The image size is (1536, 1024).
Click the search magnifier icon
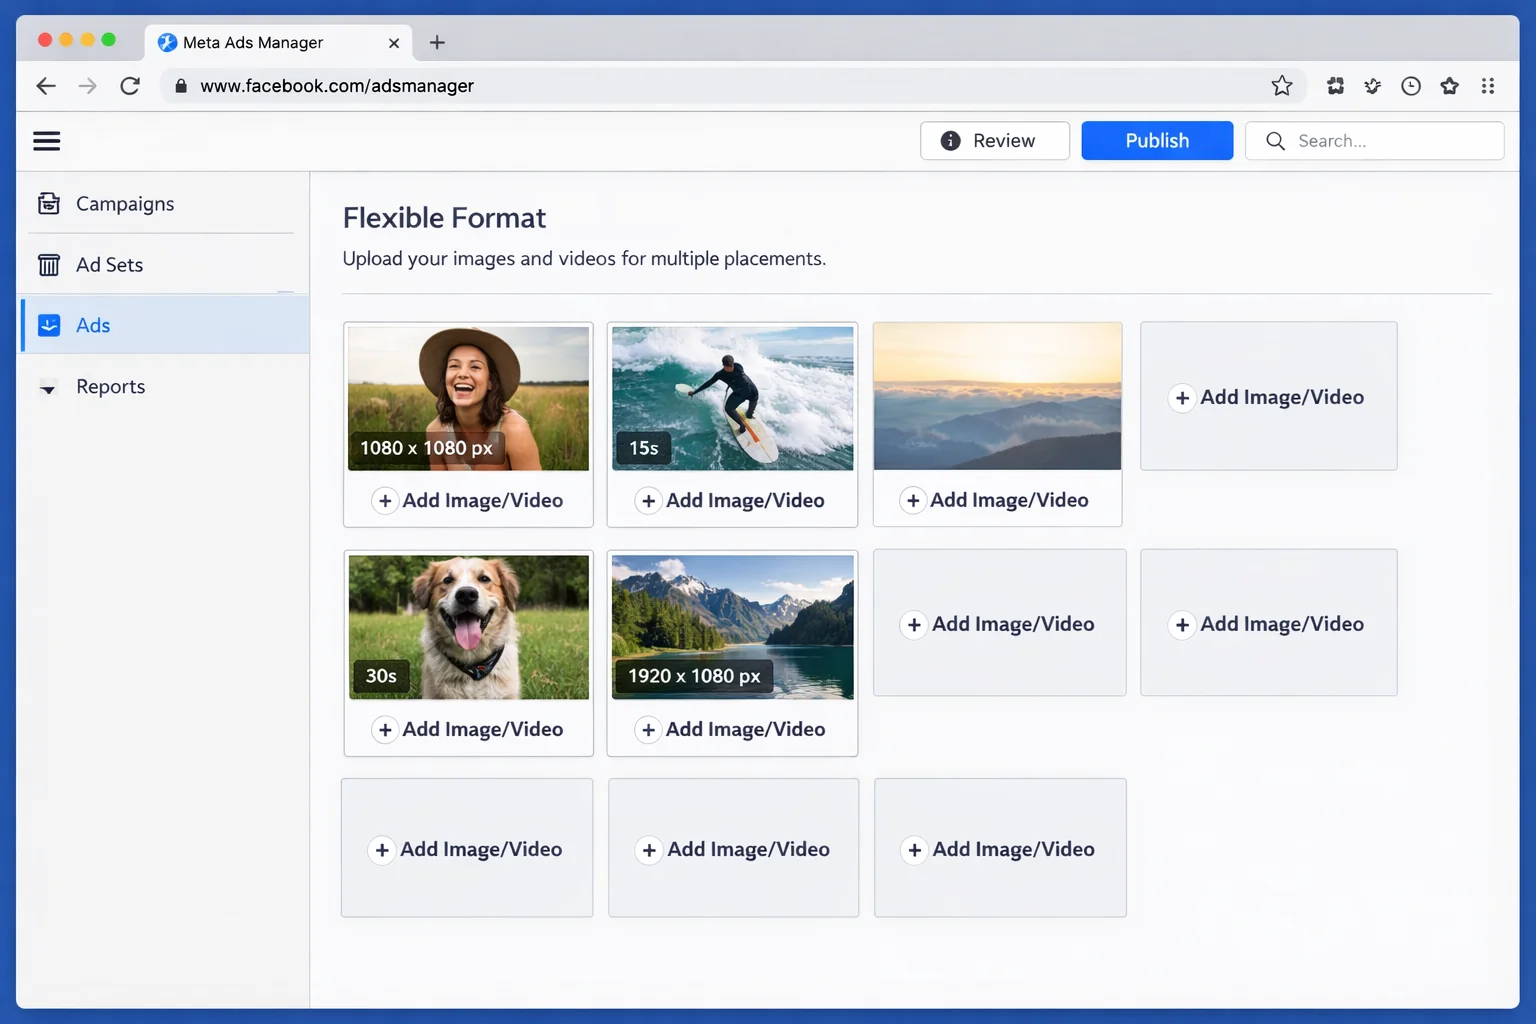1275,141
